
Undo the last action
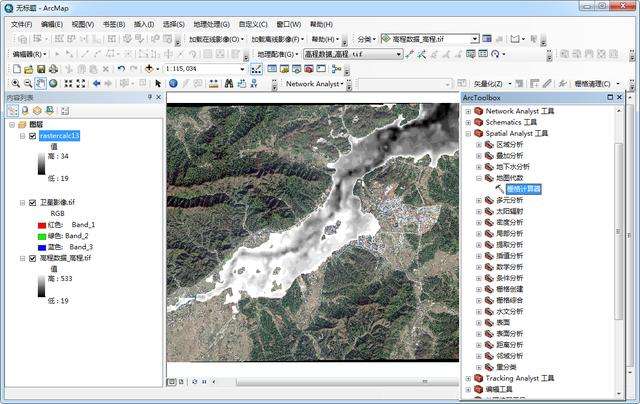pyautogui.click(x=121, y=69)
